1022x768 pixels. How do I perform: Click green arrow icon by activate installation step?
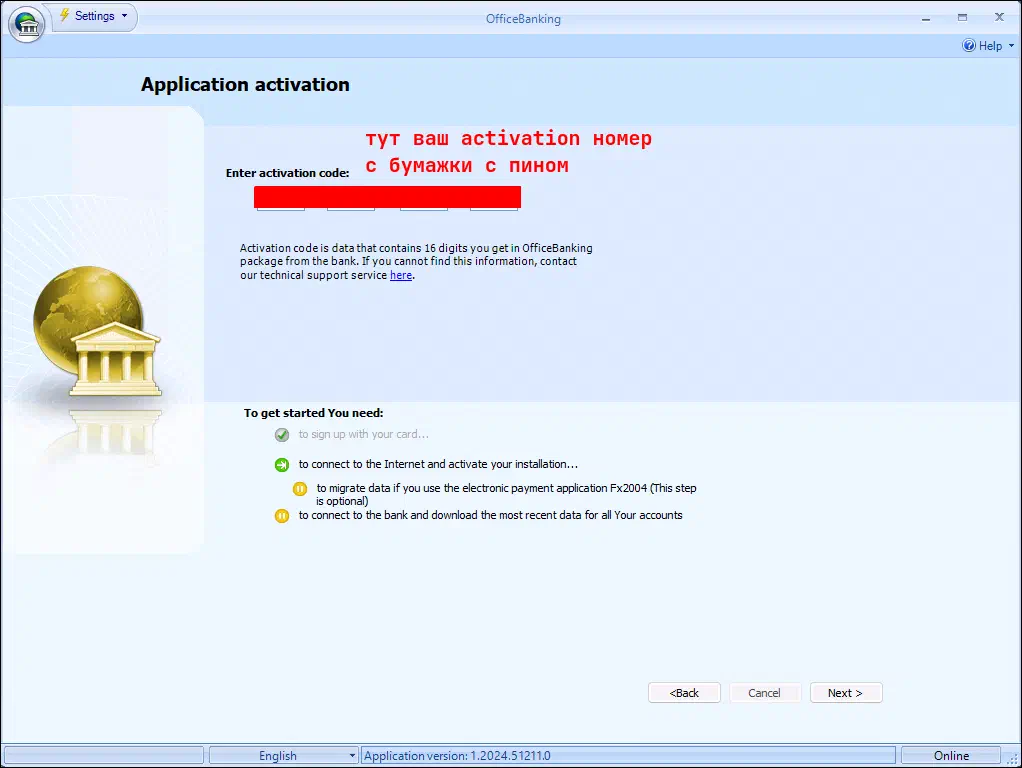282,465
